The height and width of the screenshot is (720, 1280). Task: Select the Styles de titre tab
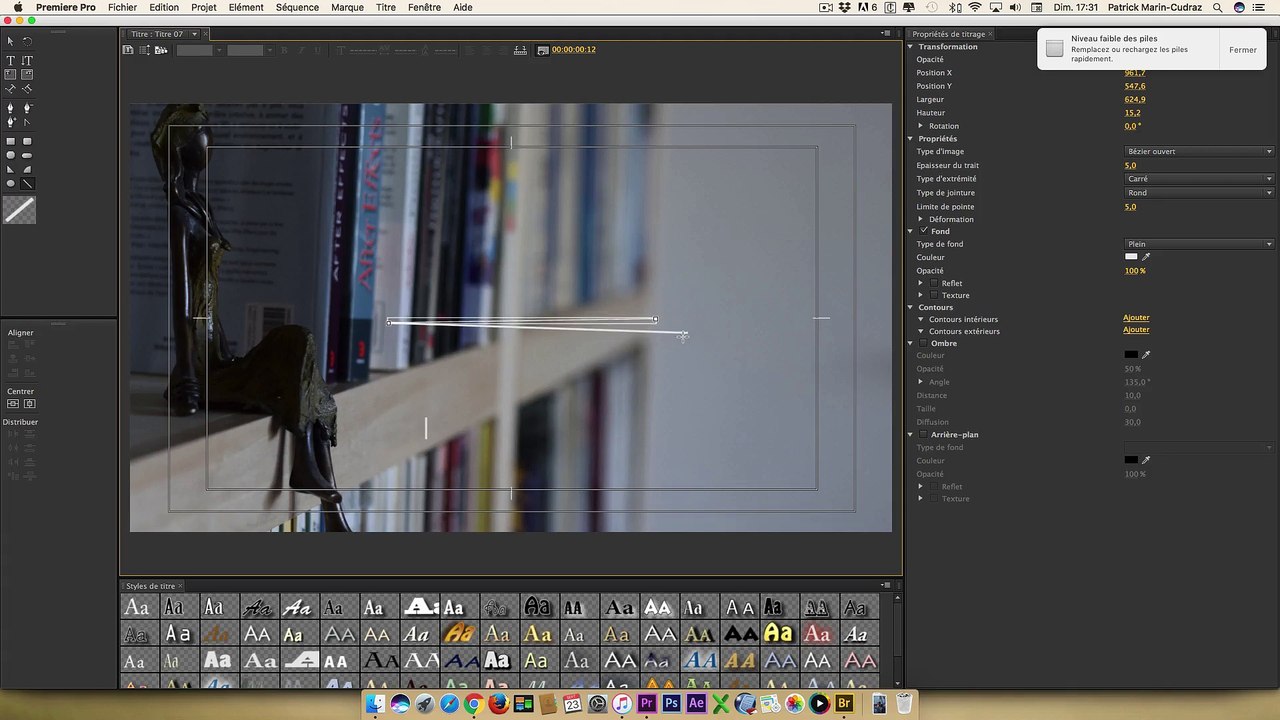point(150,586)
